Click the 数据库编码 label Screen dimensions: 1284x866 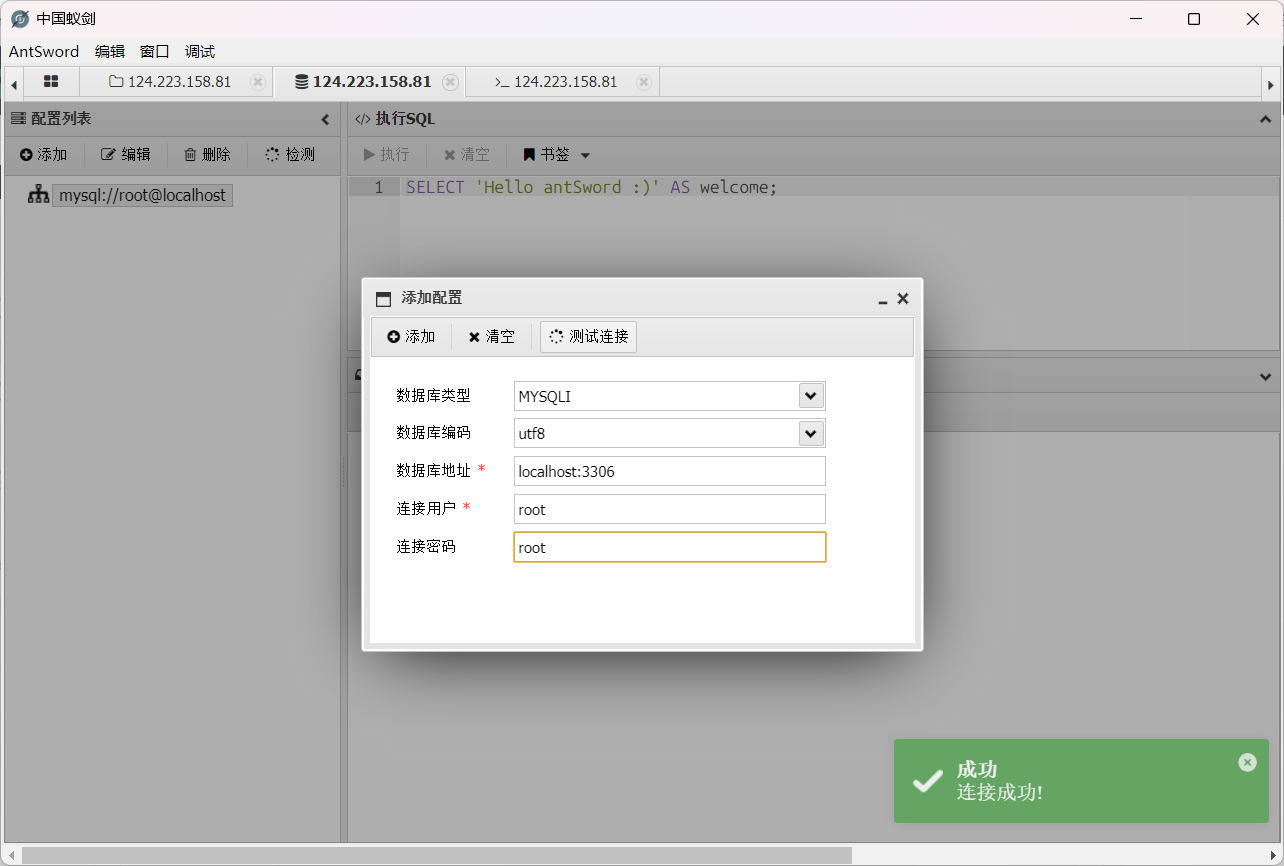point(433,432)
